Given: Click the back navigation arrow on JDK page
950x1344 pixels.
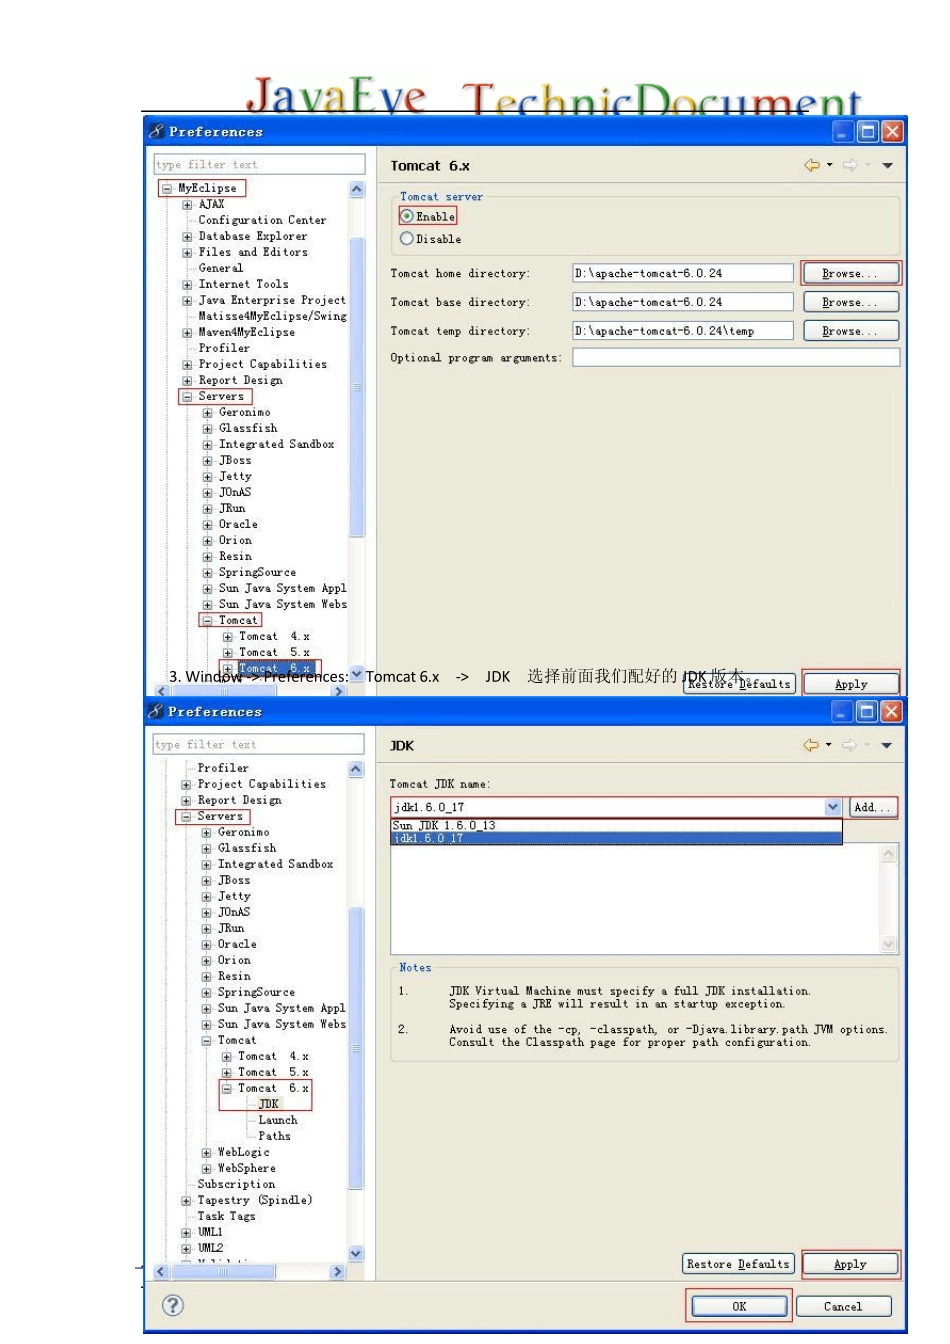Looking at the screenshot, I should click(811, 745).
